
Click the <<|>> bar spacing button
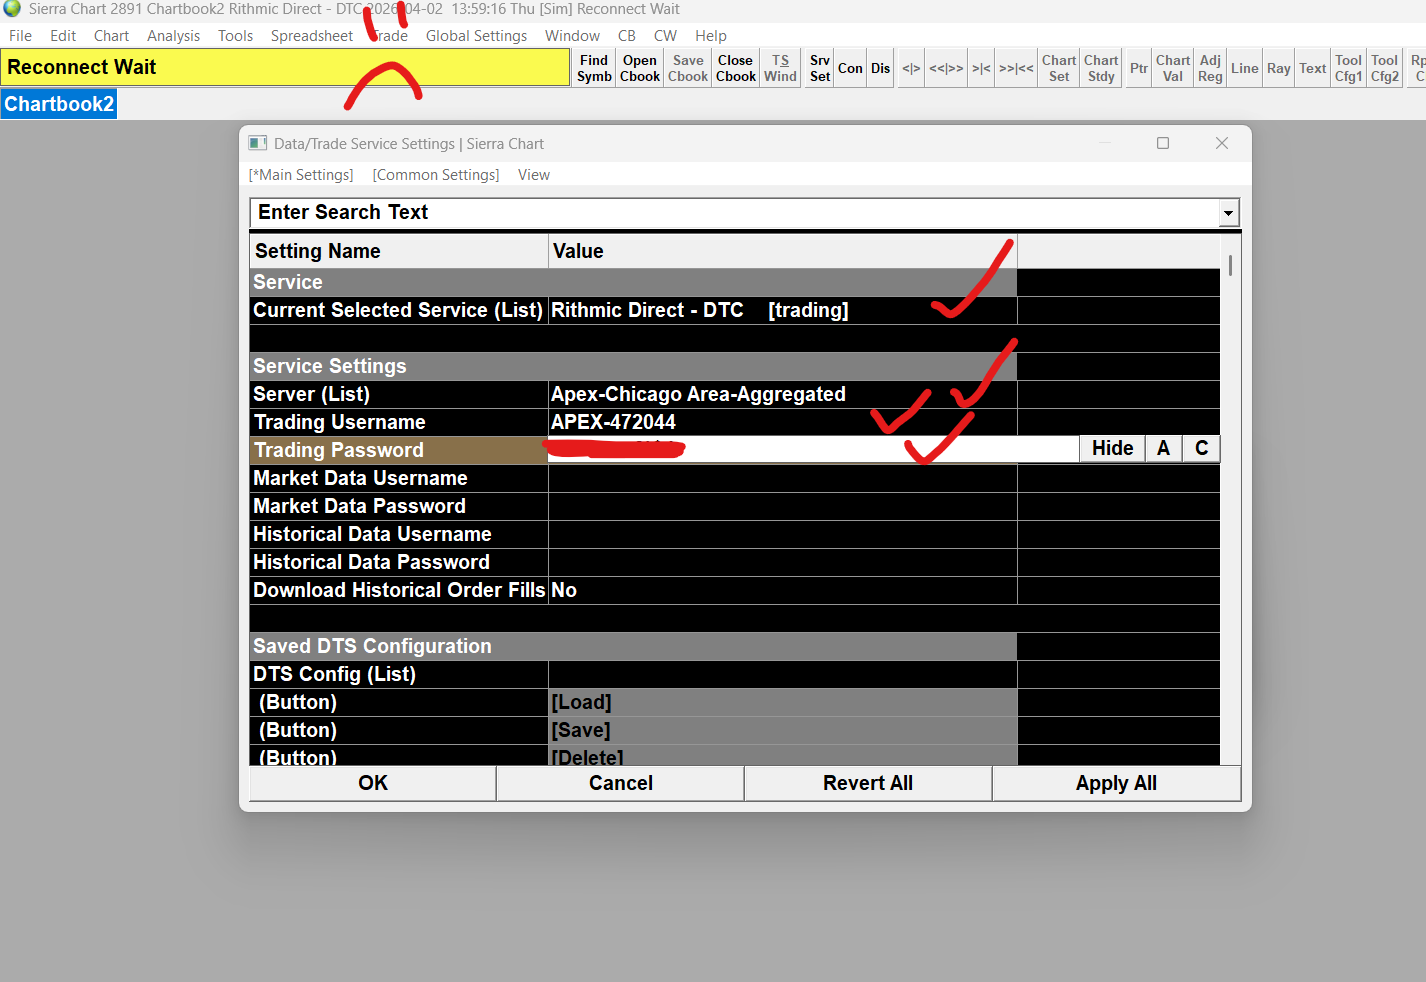(946, 68)
